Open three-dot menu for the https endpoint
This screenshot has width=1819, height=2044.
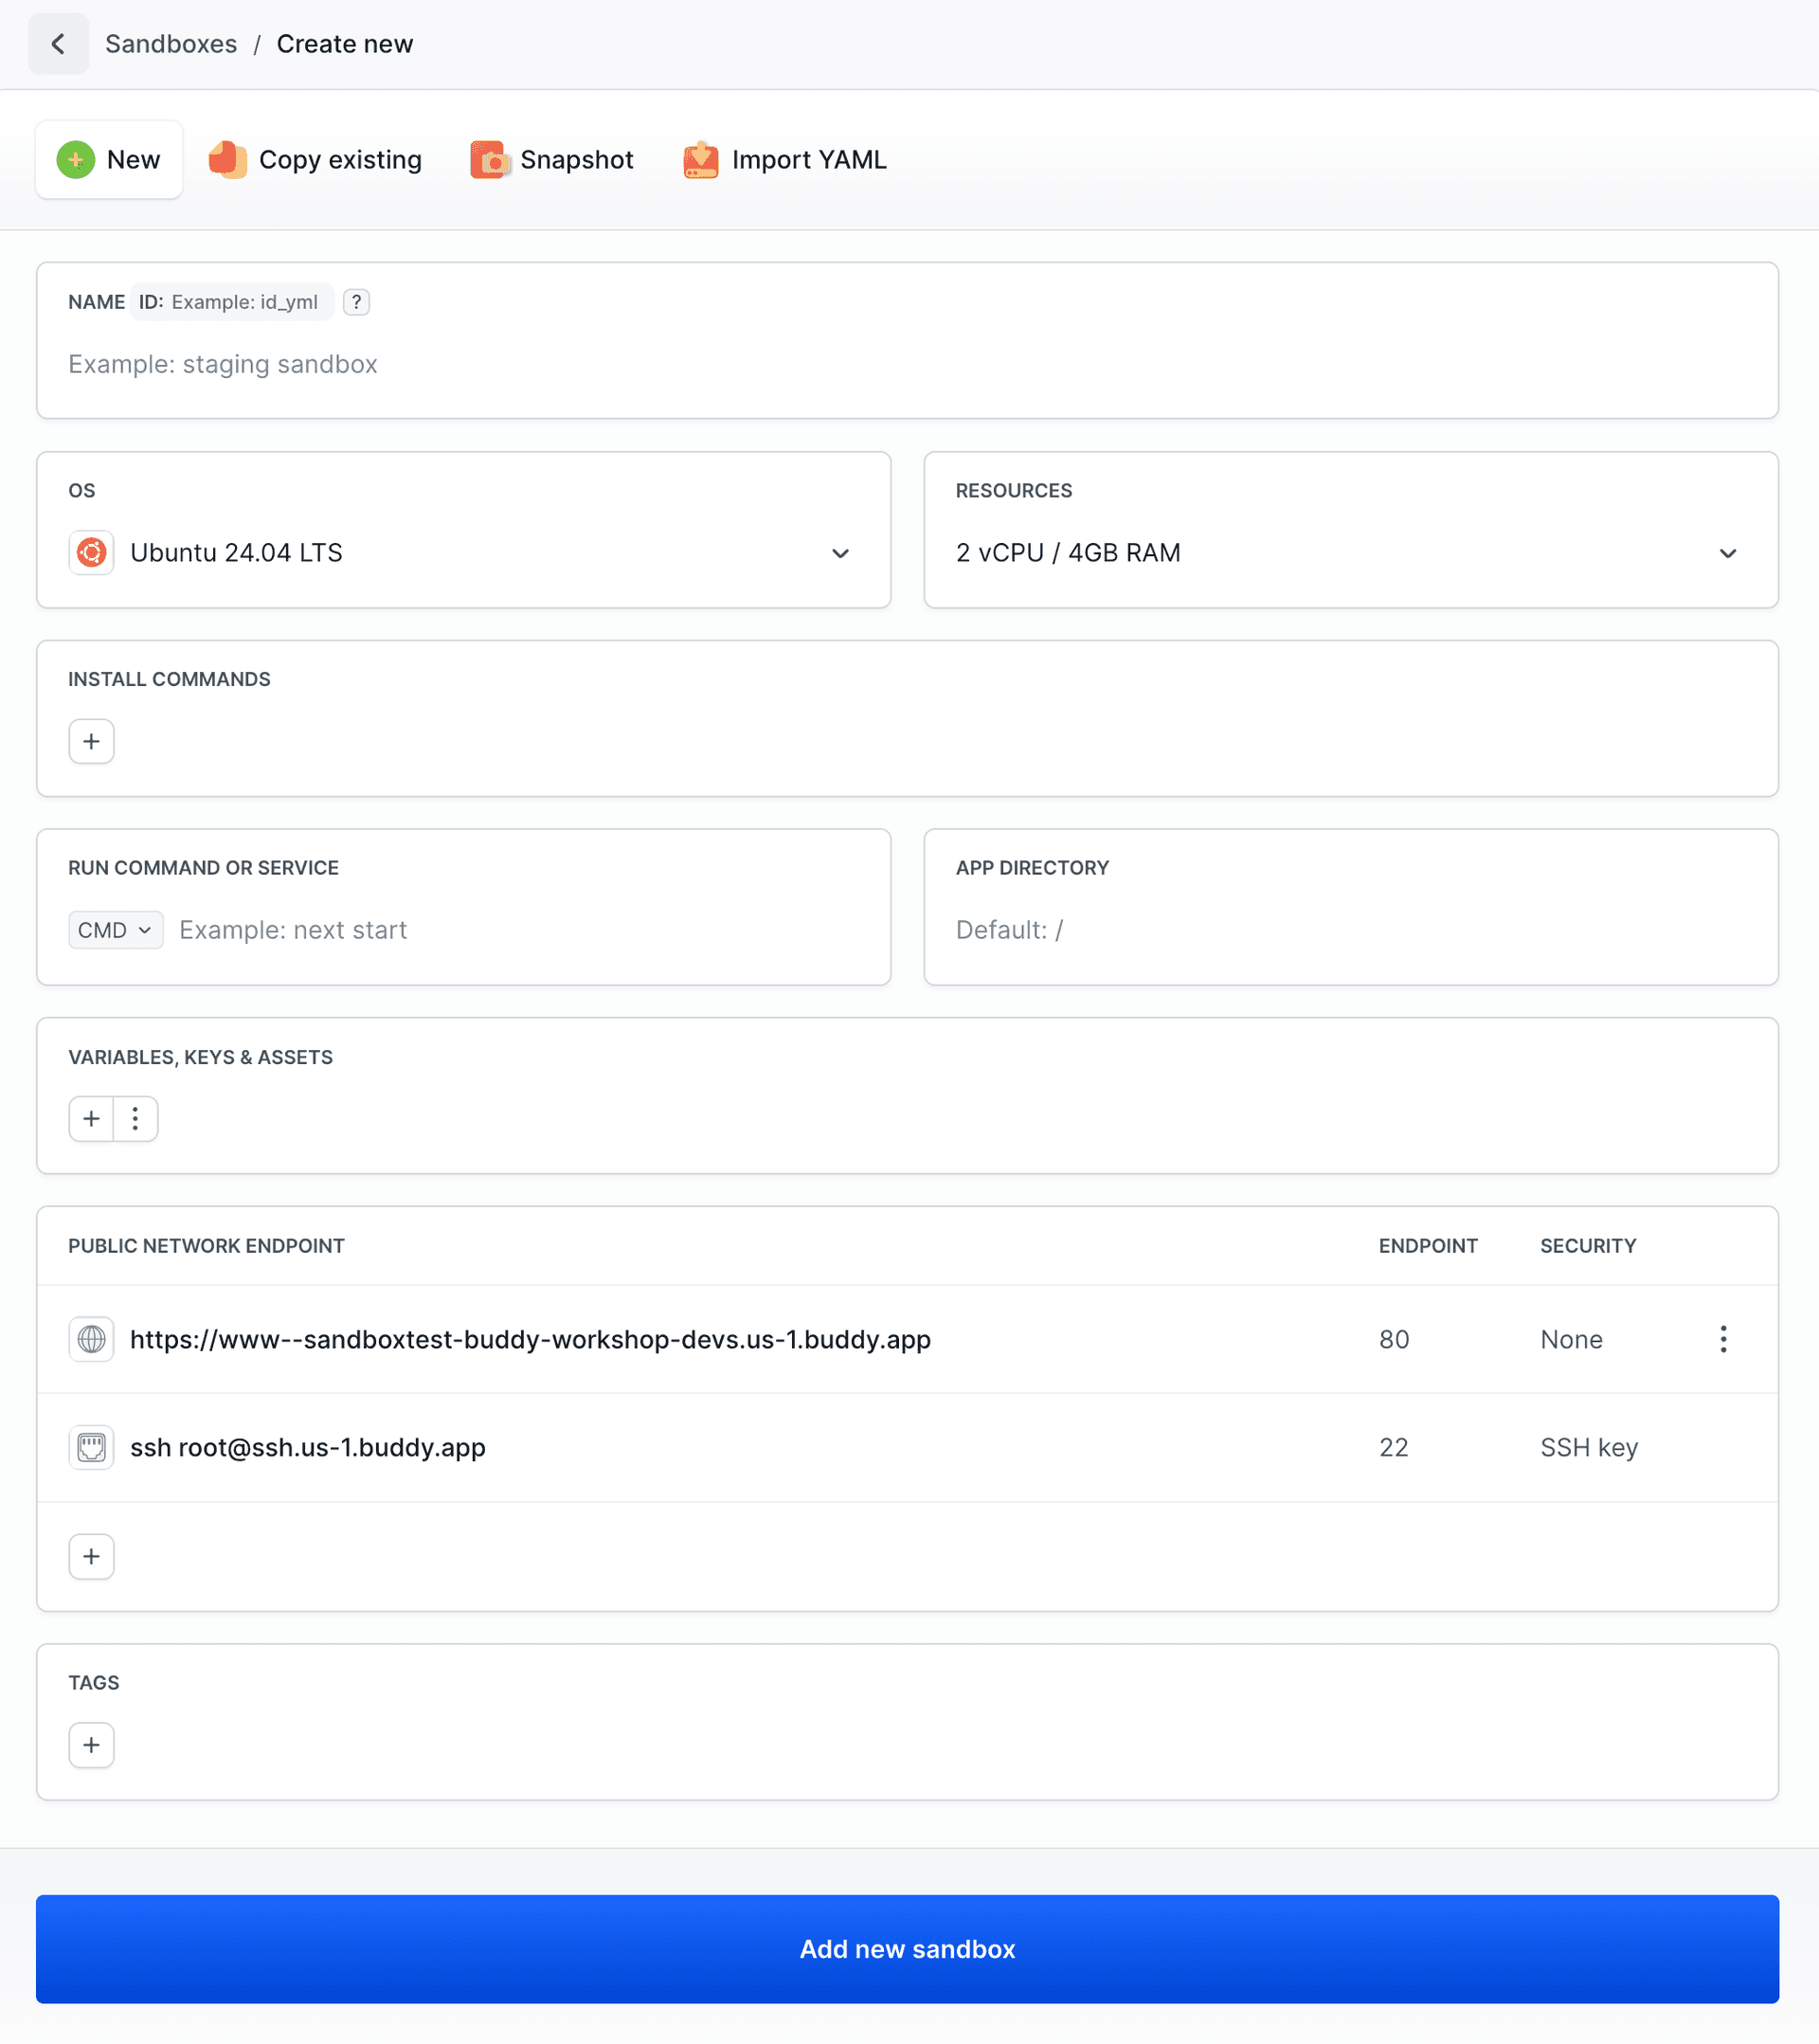click(x=1723, y=1339)
